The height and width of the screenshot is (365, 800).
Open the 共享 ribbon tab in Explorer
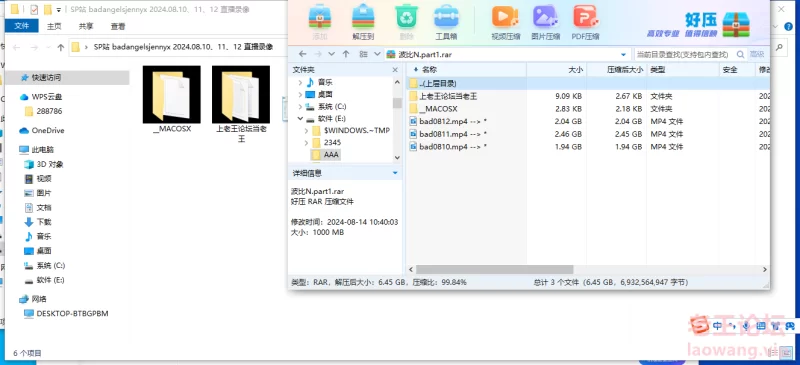[86, 26]
